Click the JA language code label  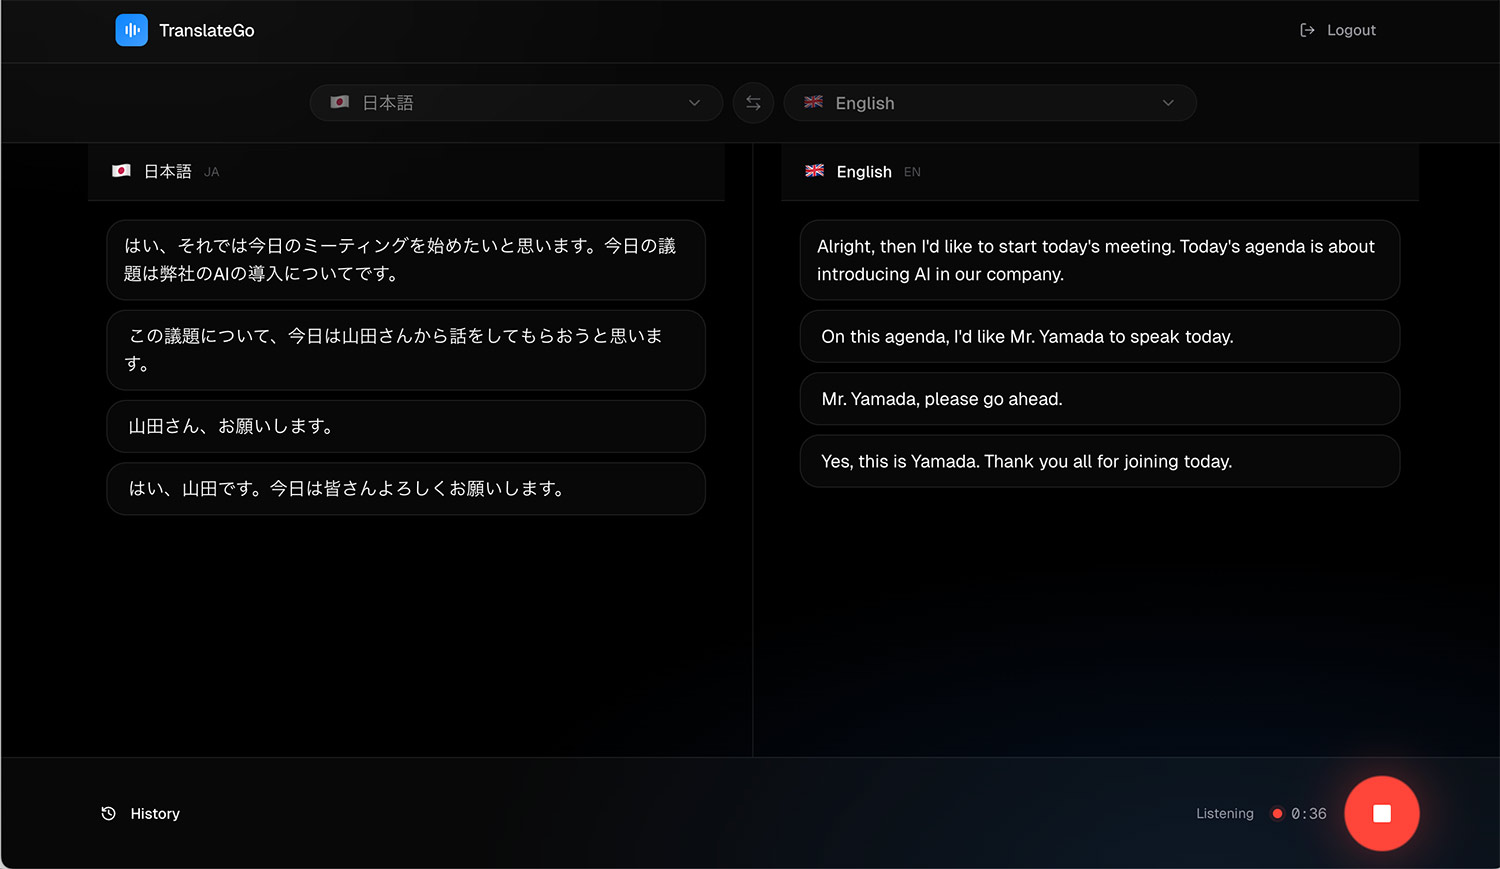[212, 172]
